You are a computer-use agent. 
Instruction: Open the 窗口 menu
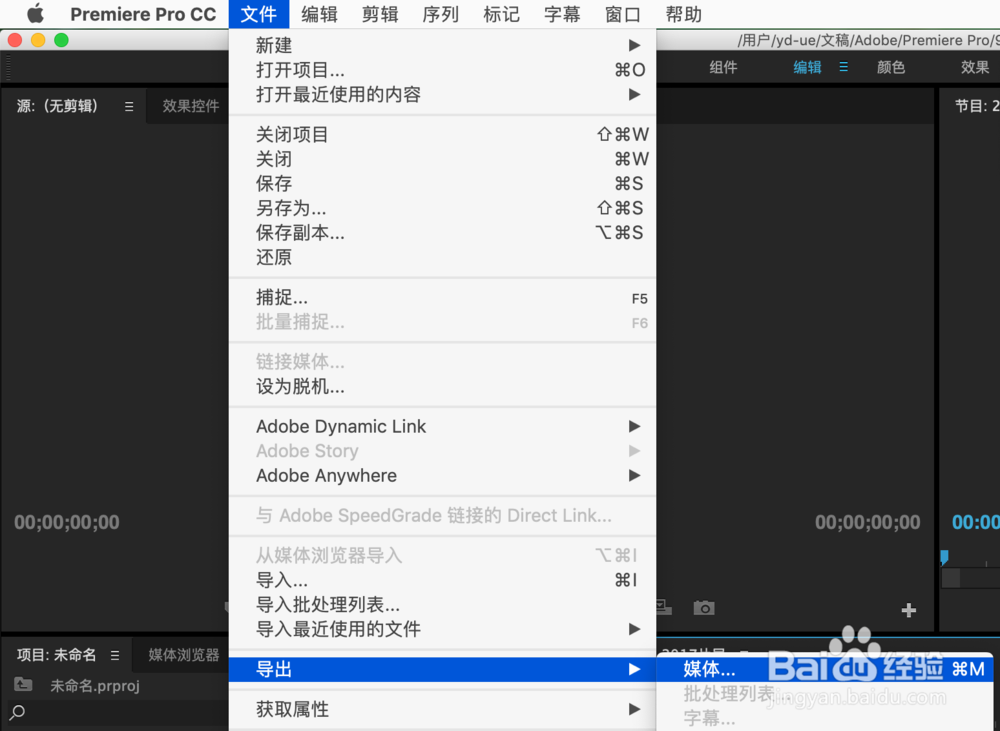tap(622, 14)
